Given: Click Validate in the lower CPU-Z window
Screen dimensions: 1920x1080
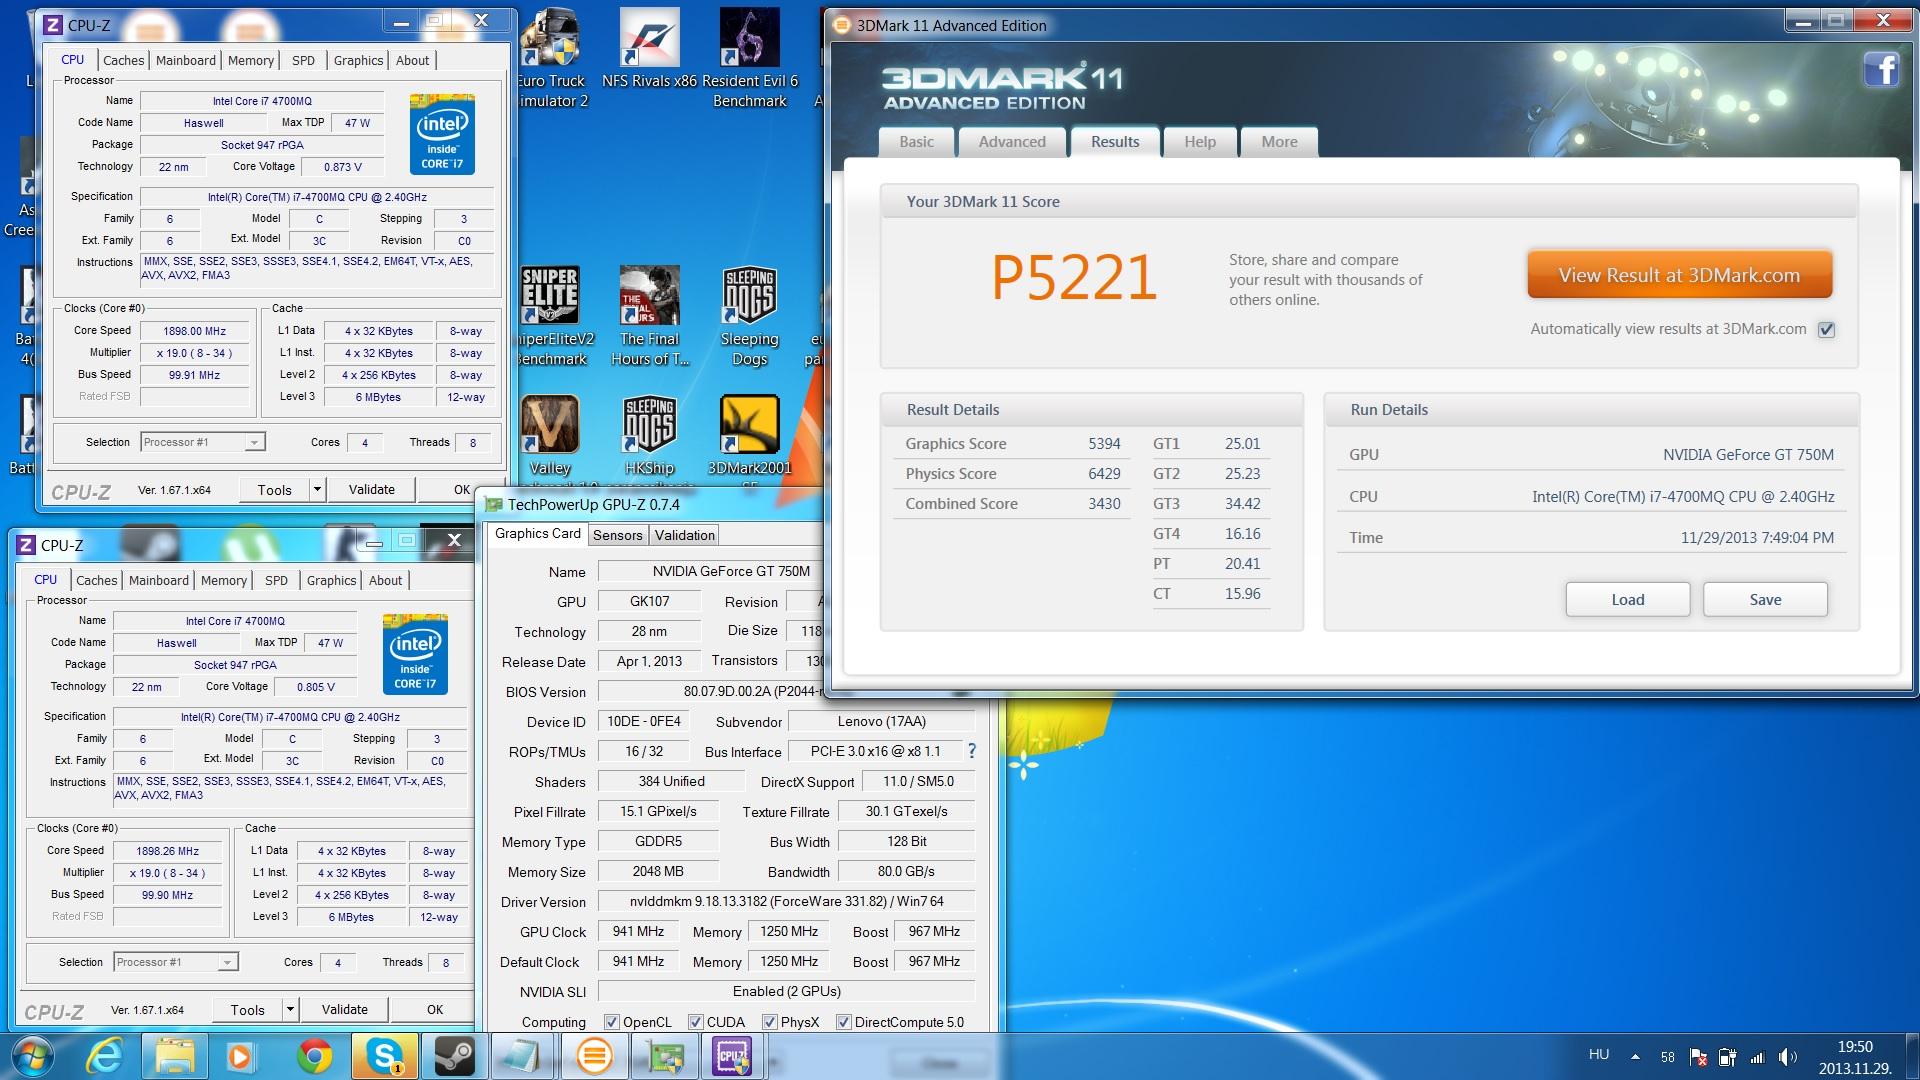Looking at the screenshot, I should [x=345, y=1010].
